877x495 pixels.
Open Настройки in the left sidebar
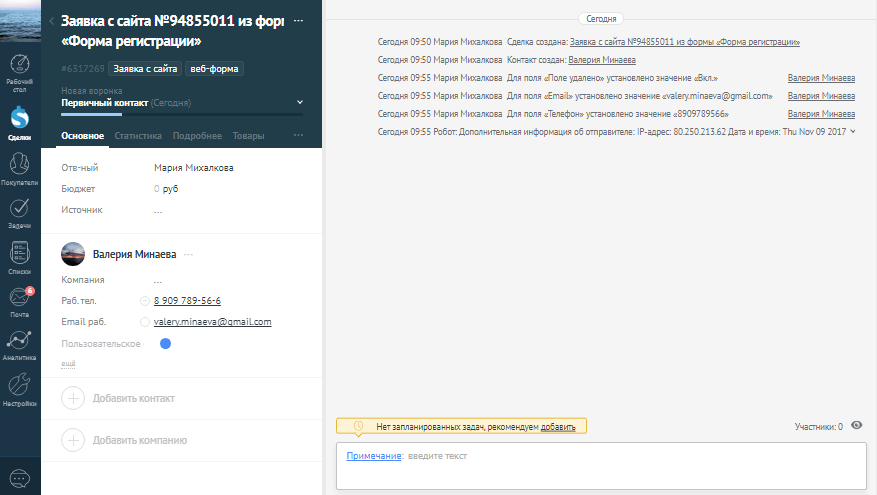19,388
